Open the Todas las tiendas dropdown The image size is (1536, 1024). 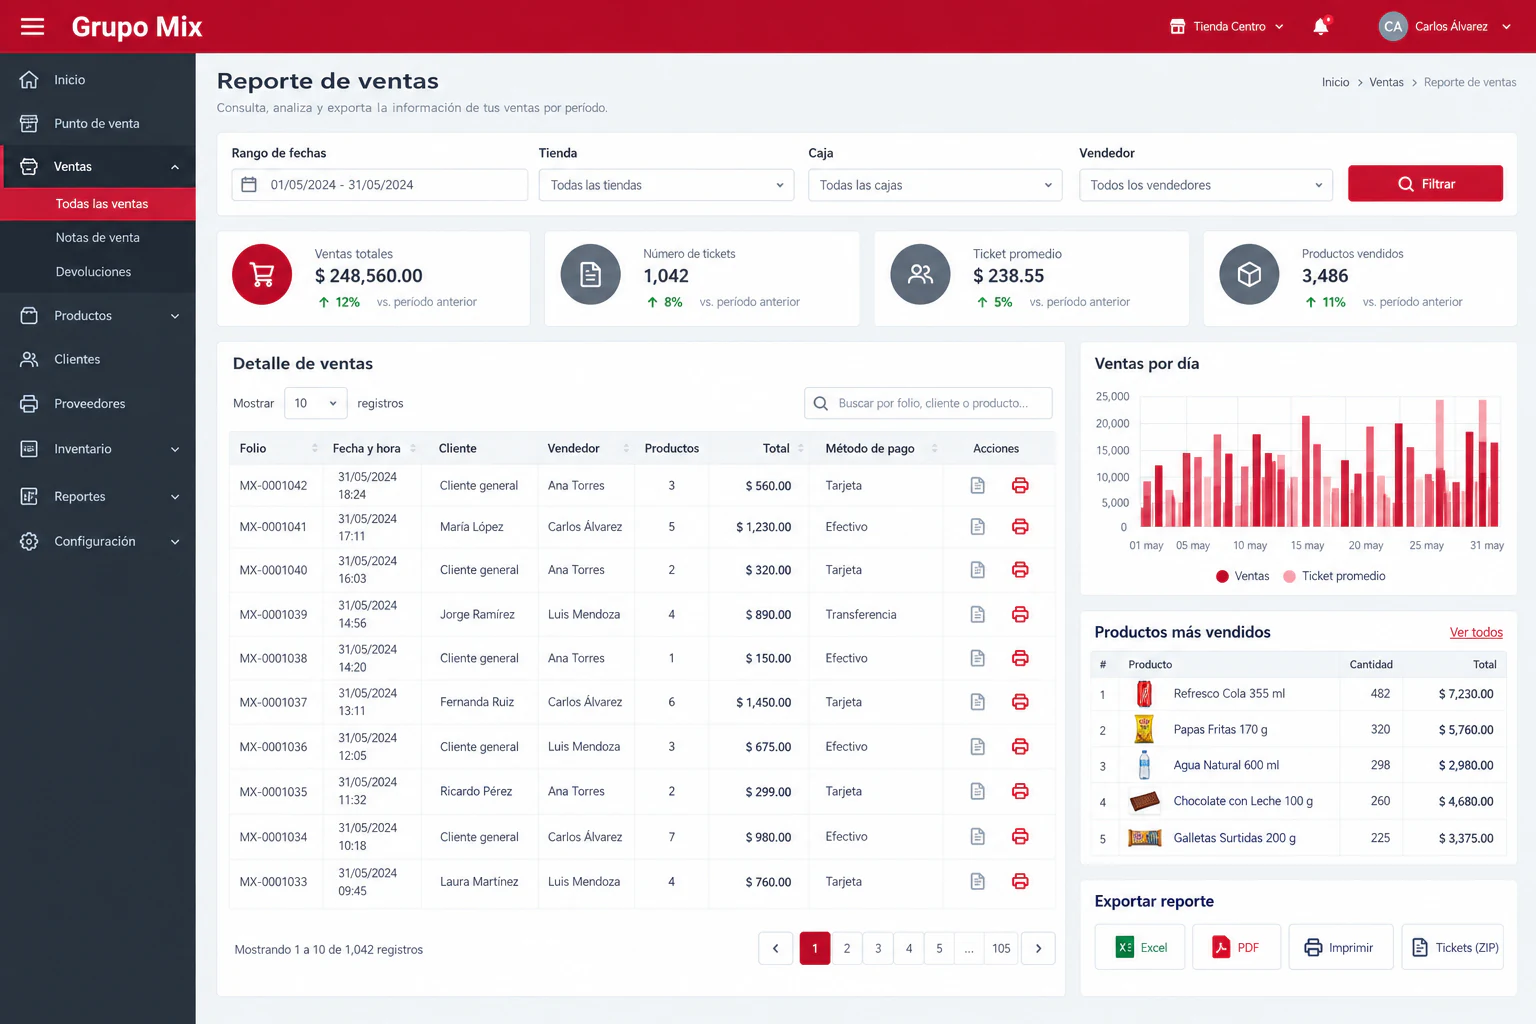pyautogui.click(x=666, y=185)
